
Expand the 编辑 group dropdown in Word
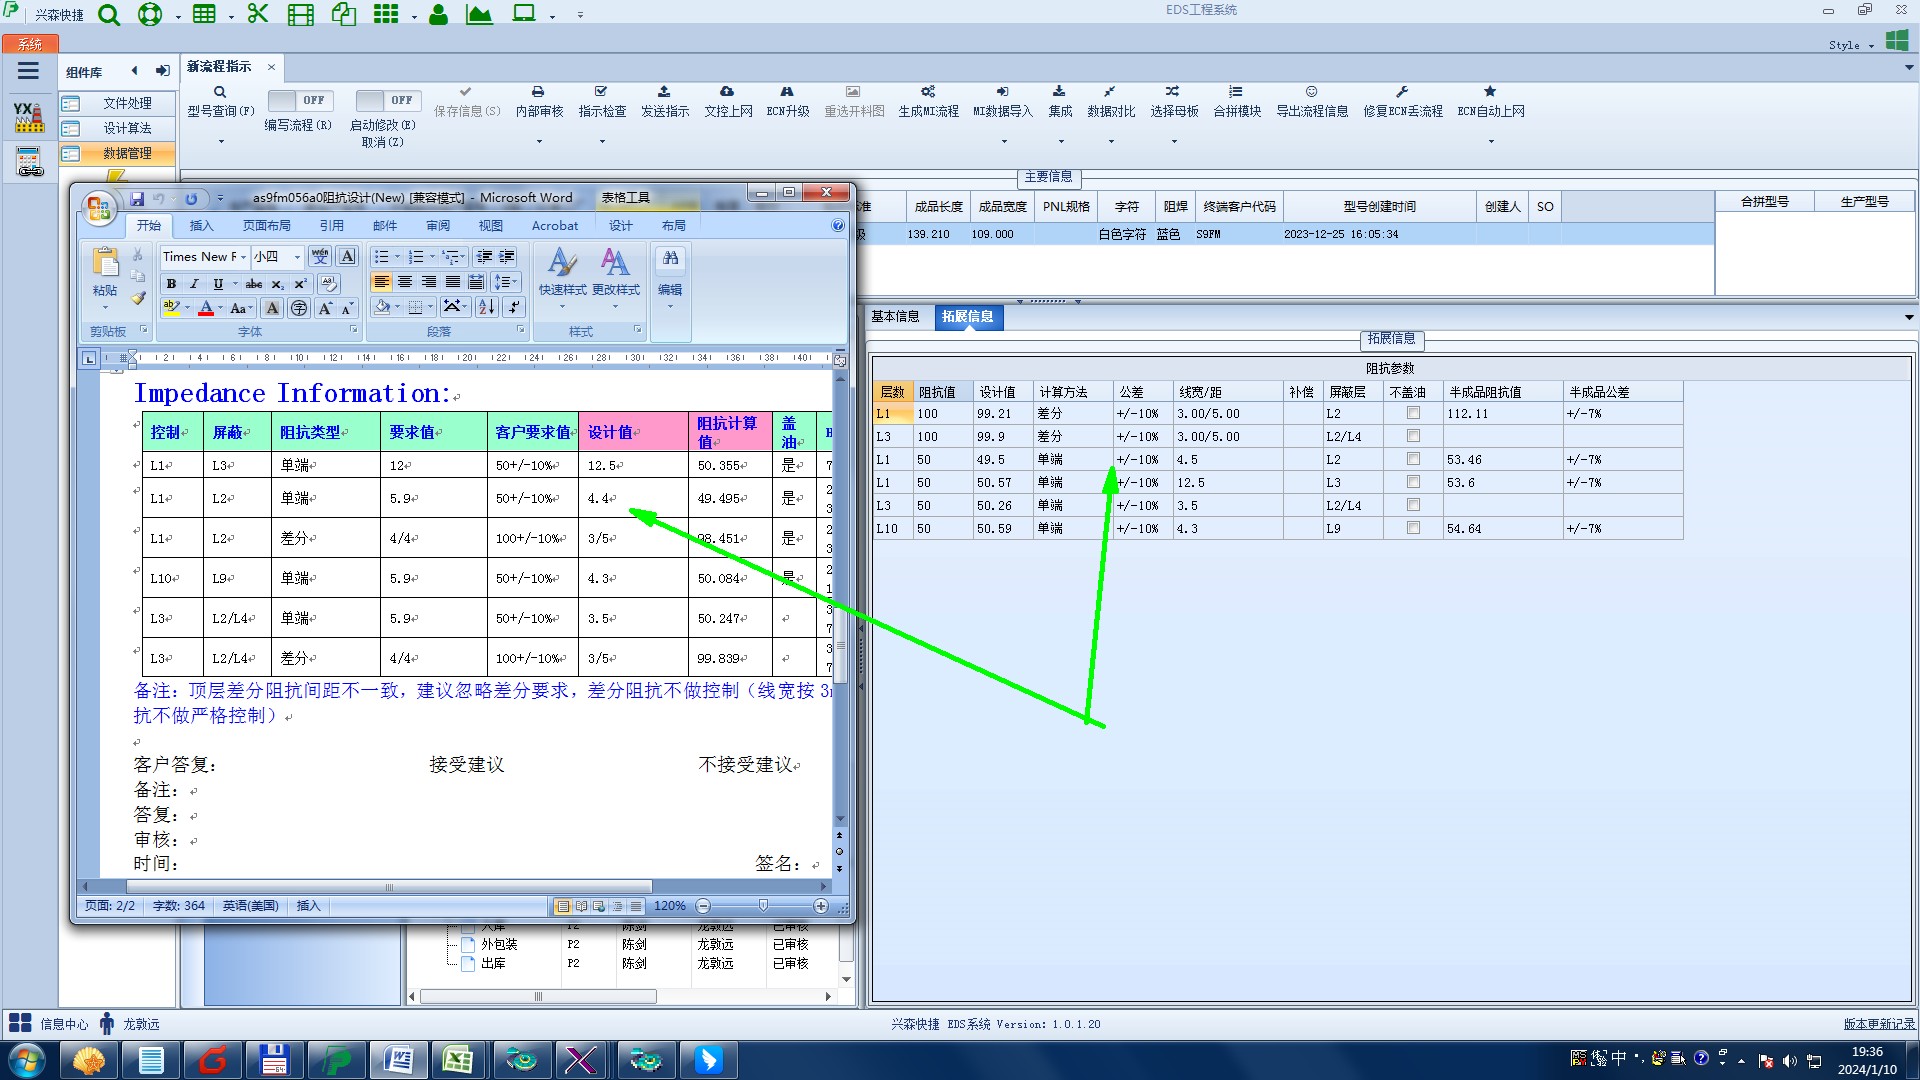click(670, 306)
